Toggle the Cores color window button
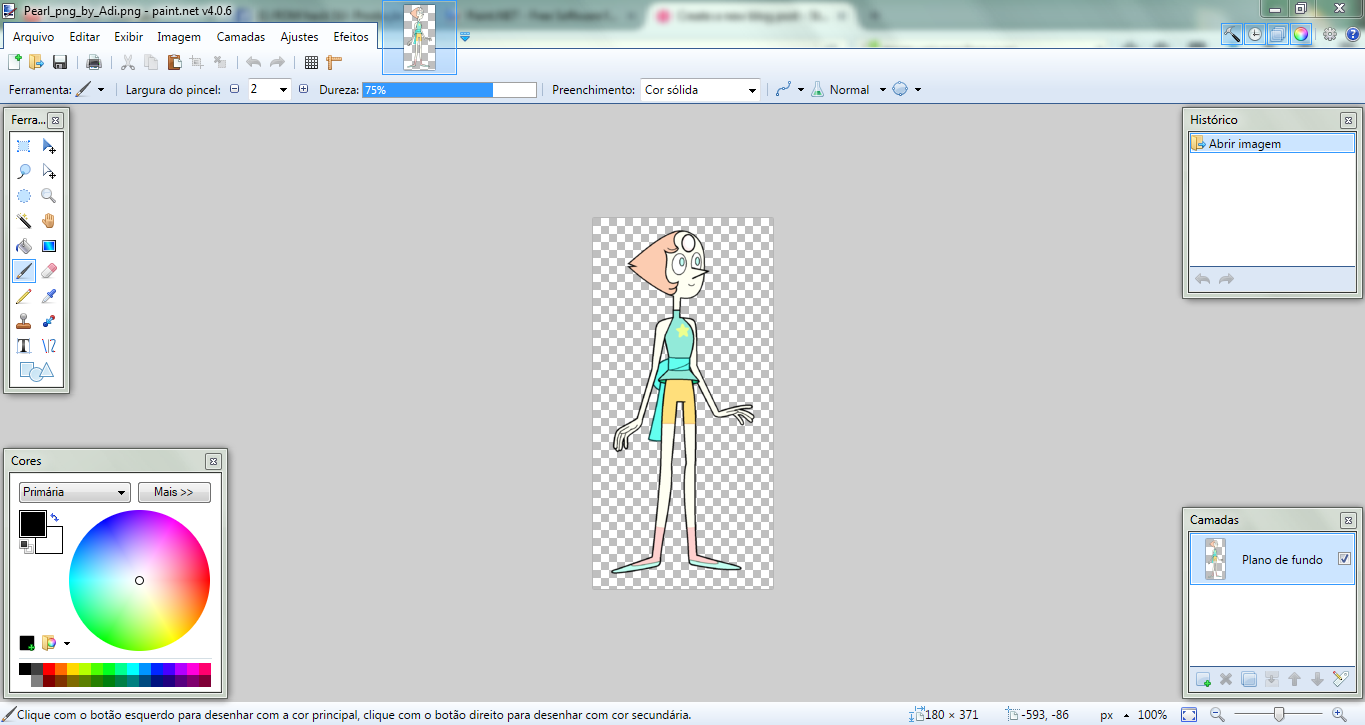This screenshot has width=1365, height=725. pos(1300,34)
